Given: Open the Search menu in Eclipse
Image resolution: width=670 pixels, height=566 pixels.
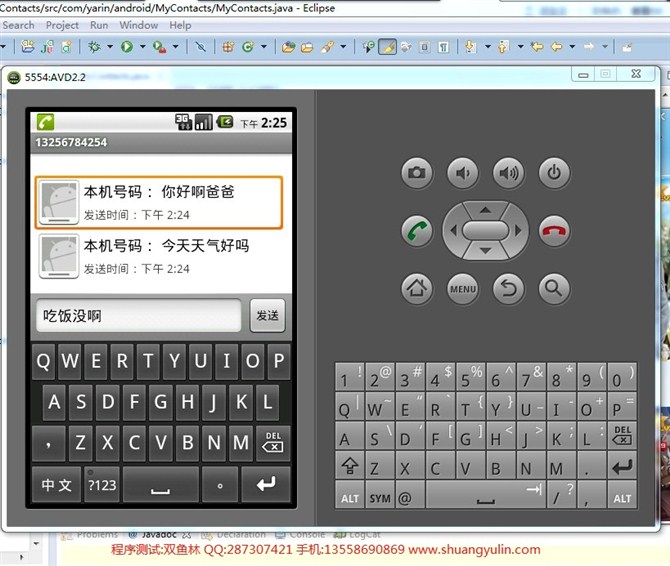Looking at the screenshot, I should (18, 25).
